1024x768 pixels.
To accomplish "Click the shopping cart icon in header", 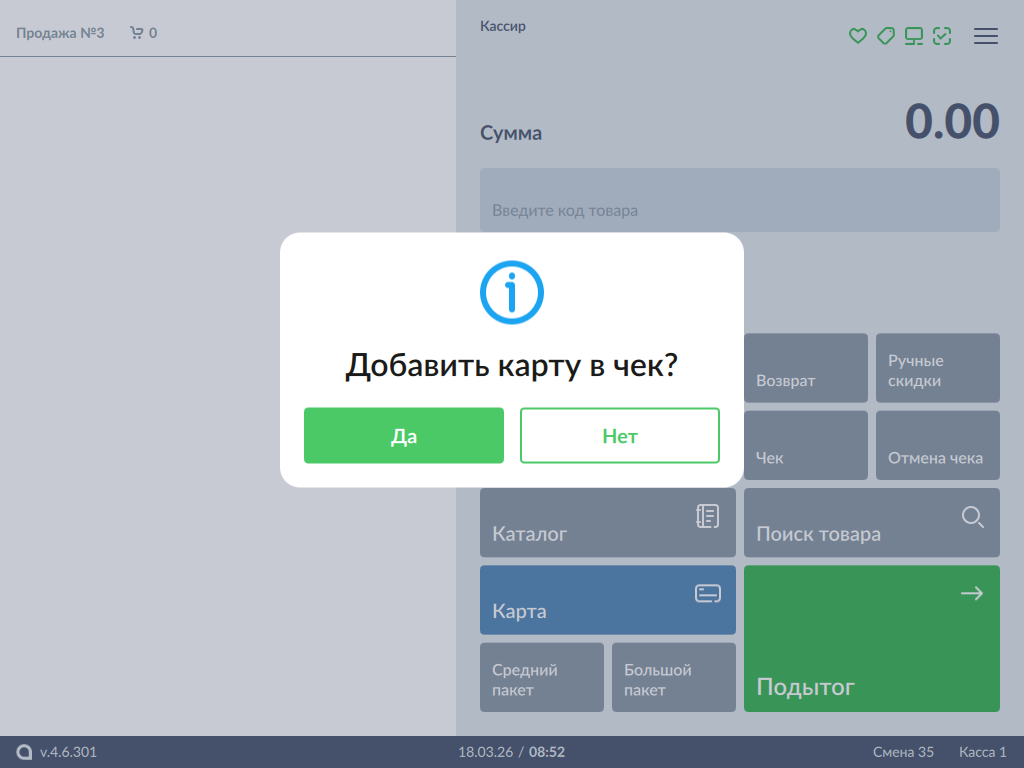I will coord(137,33).
